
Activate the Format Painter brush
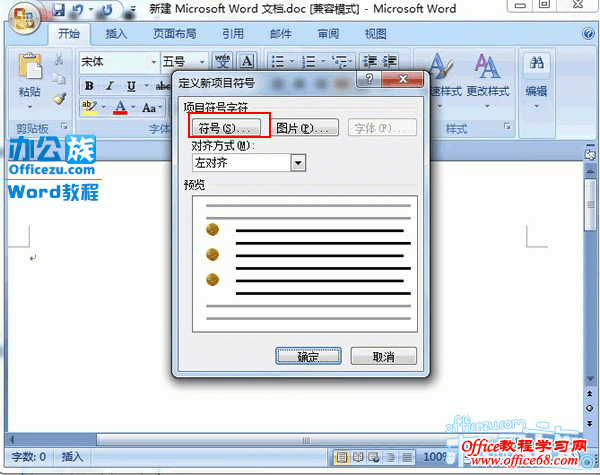tap(59, 99)
